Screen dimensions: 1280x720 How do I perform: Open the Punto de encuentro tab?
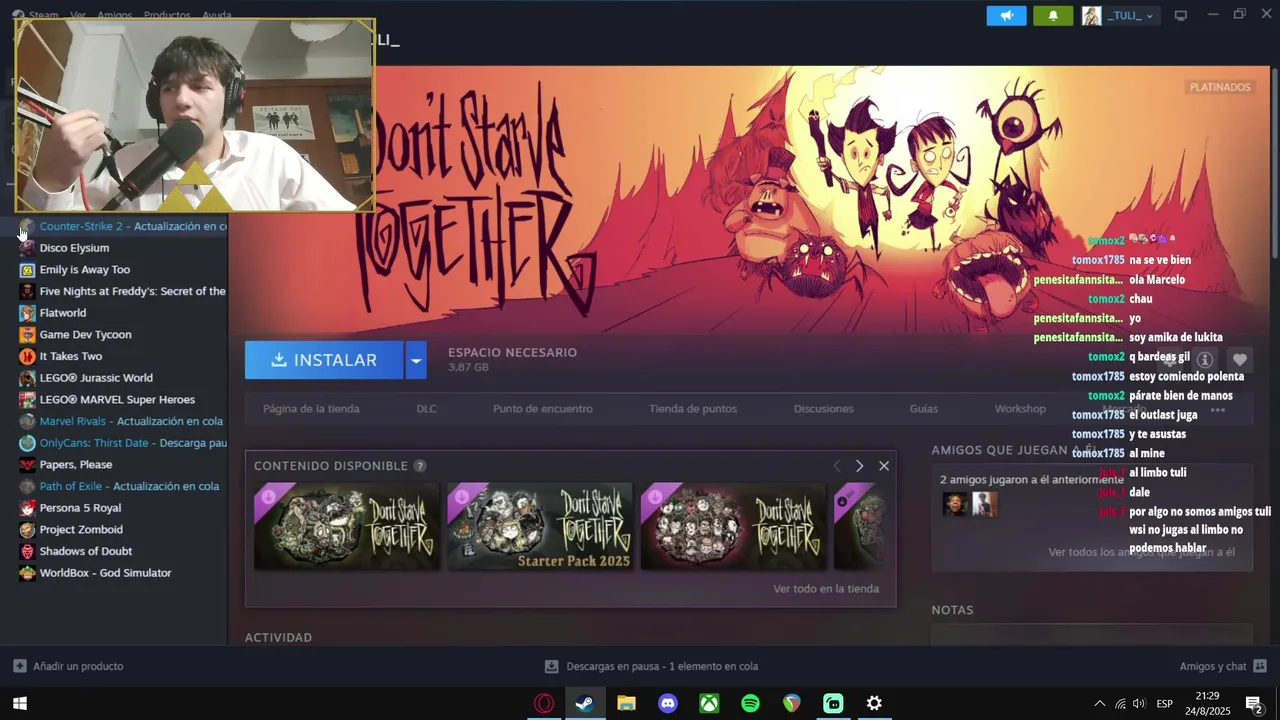543,408
